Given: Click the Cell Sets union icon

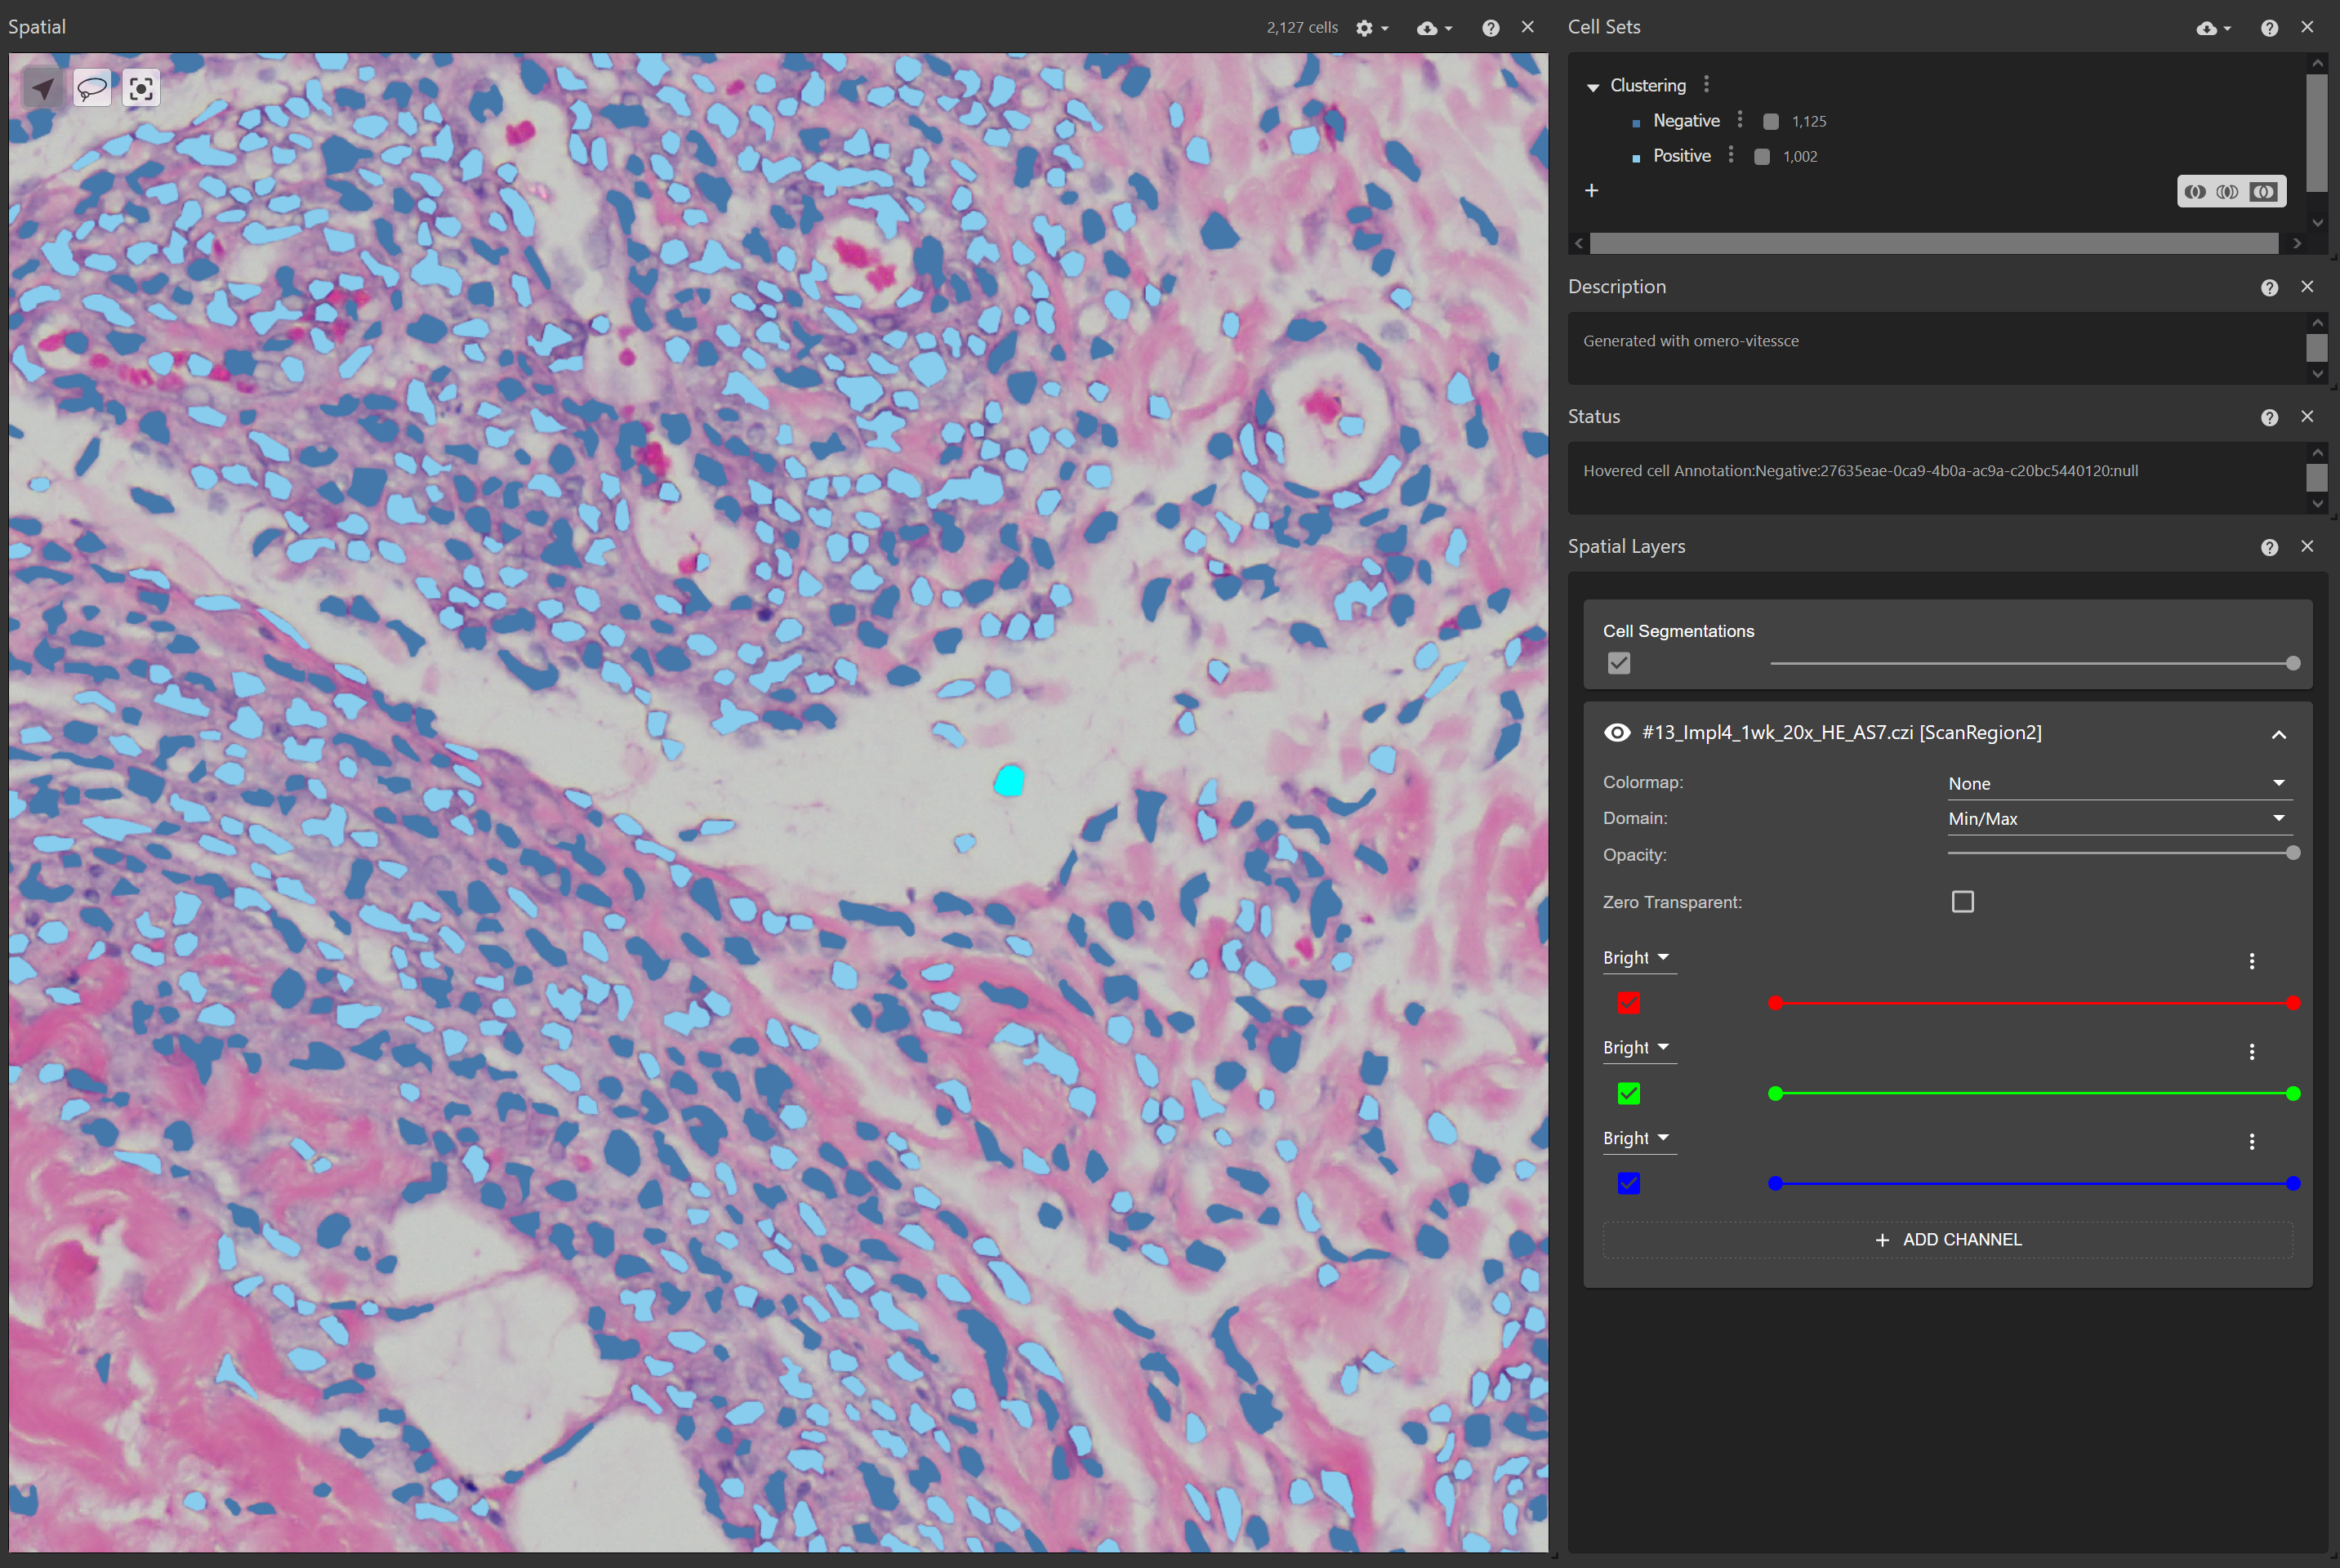Looking at the screenshot, I should [2195, 192].
